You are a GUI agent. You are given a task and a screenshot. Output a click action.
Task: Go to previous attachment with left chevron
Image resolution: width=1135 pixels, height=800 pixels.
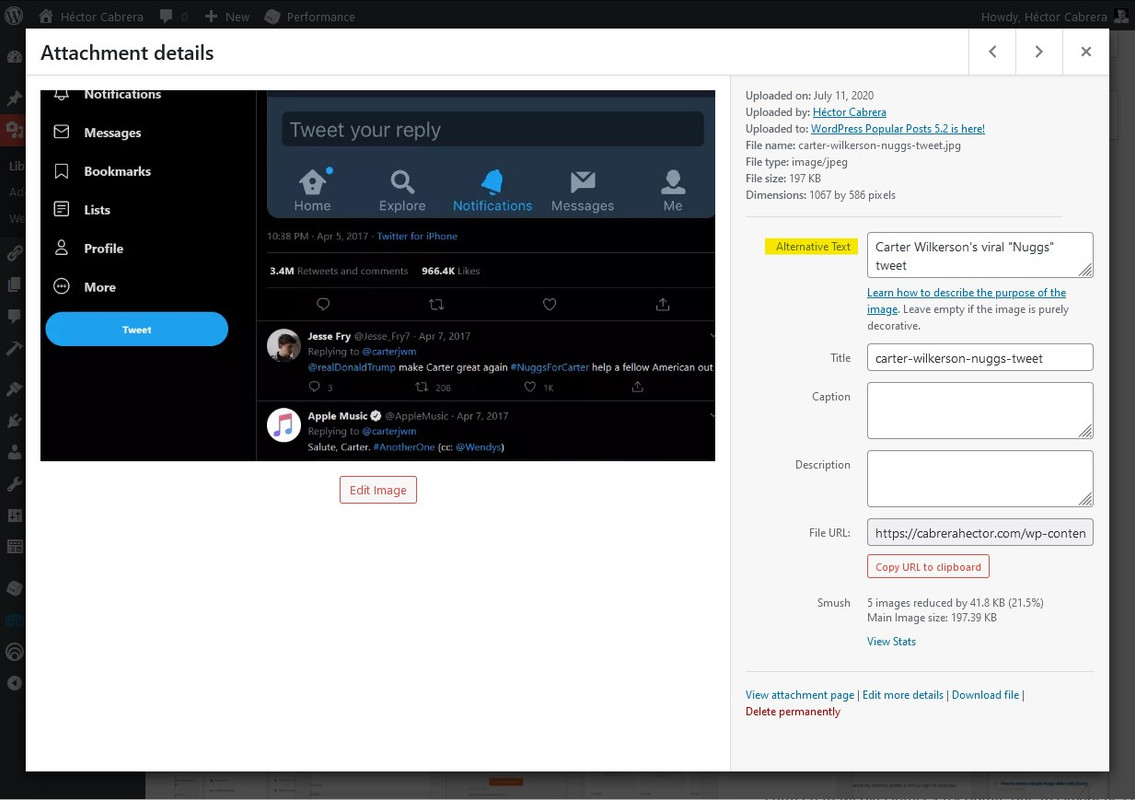[992, 51]
